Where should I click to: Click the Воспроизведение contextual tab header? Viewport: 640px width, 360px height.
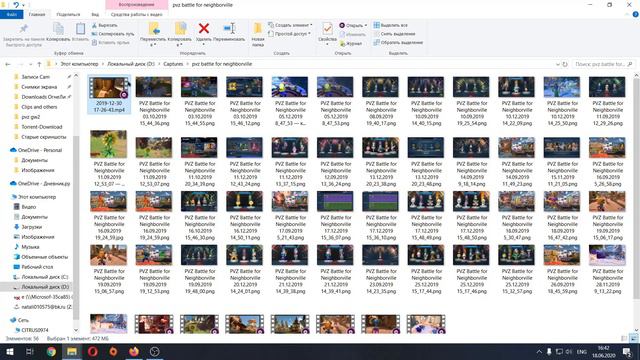pyautogui.click(x=136, y=5)
